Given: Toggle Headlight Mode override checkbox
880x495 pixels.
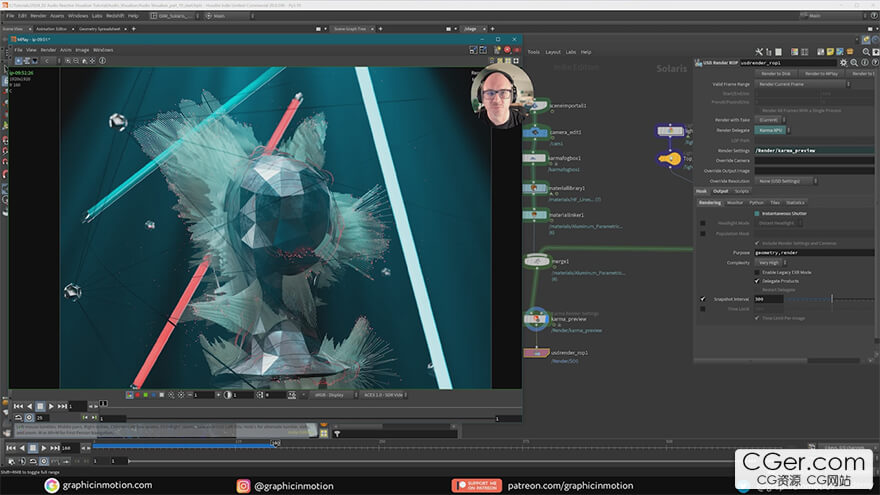Looking at the screenshot, I should [703, 223].
